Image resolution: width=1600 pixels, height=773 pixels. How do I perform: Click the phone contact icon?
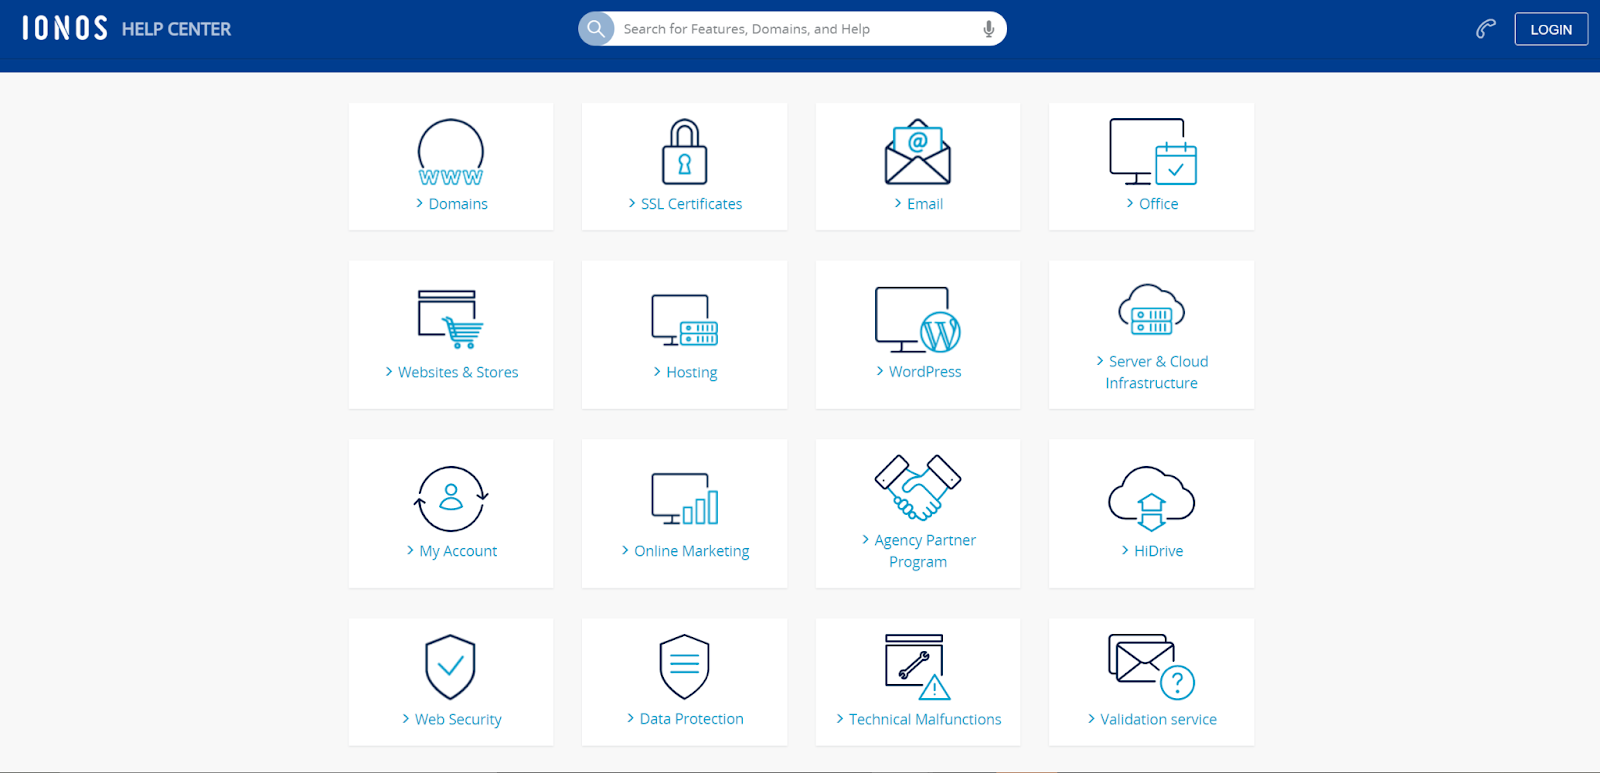click(1486, 29)
